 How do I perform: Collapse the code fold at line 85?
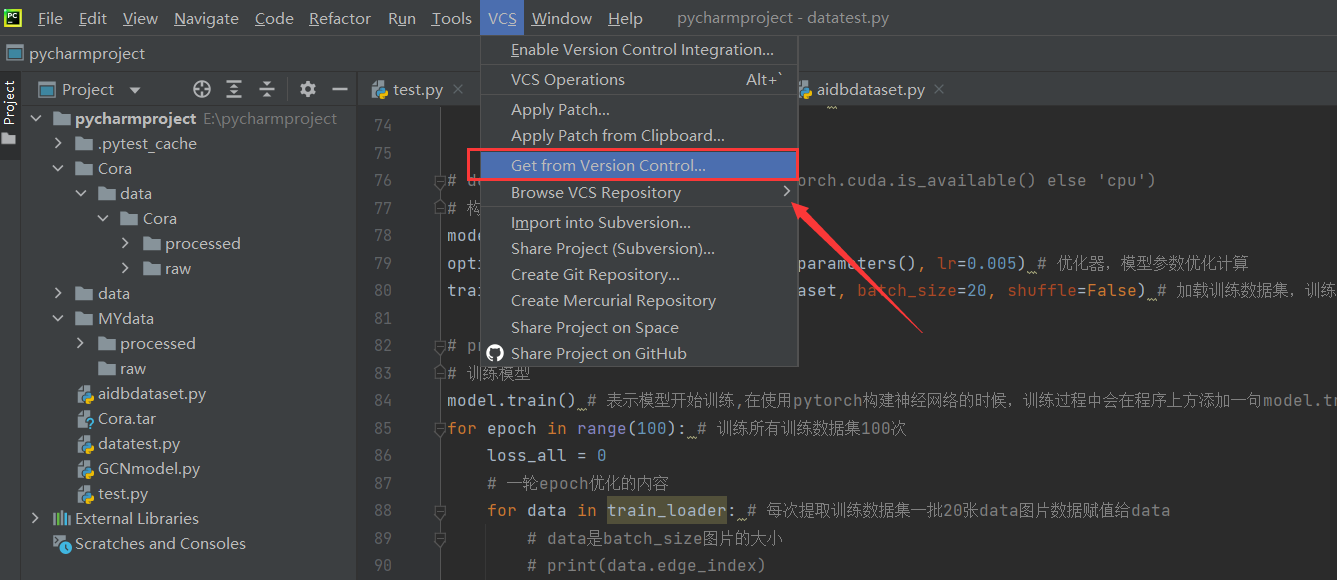[440, 428]
